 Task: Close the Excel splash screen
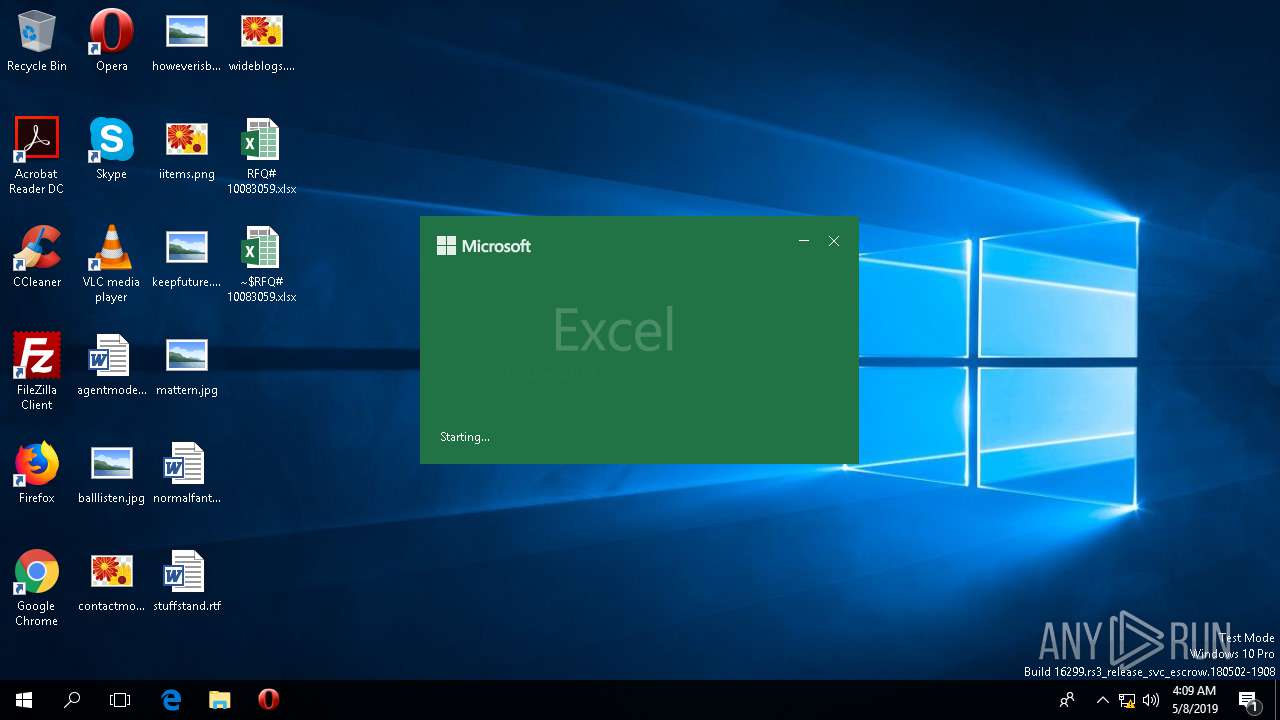(834, 241)
